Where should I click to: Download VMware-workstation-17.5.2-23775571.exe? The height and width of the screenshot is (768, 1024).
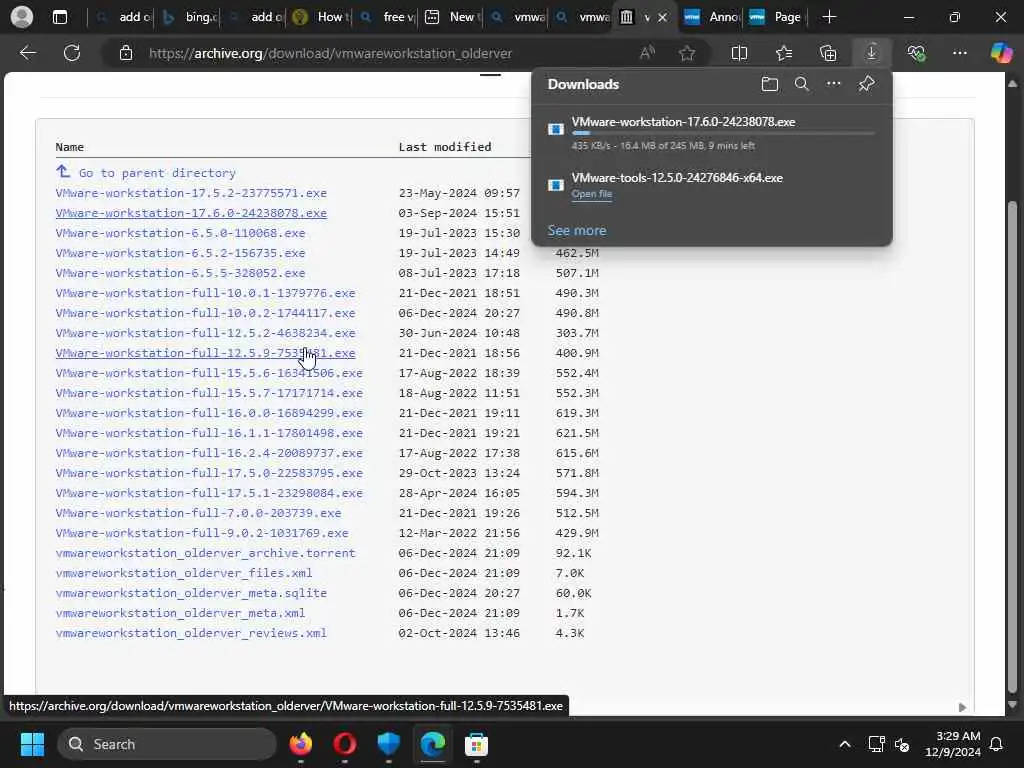coord(191,193)
